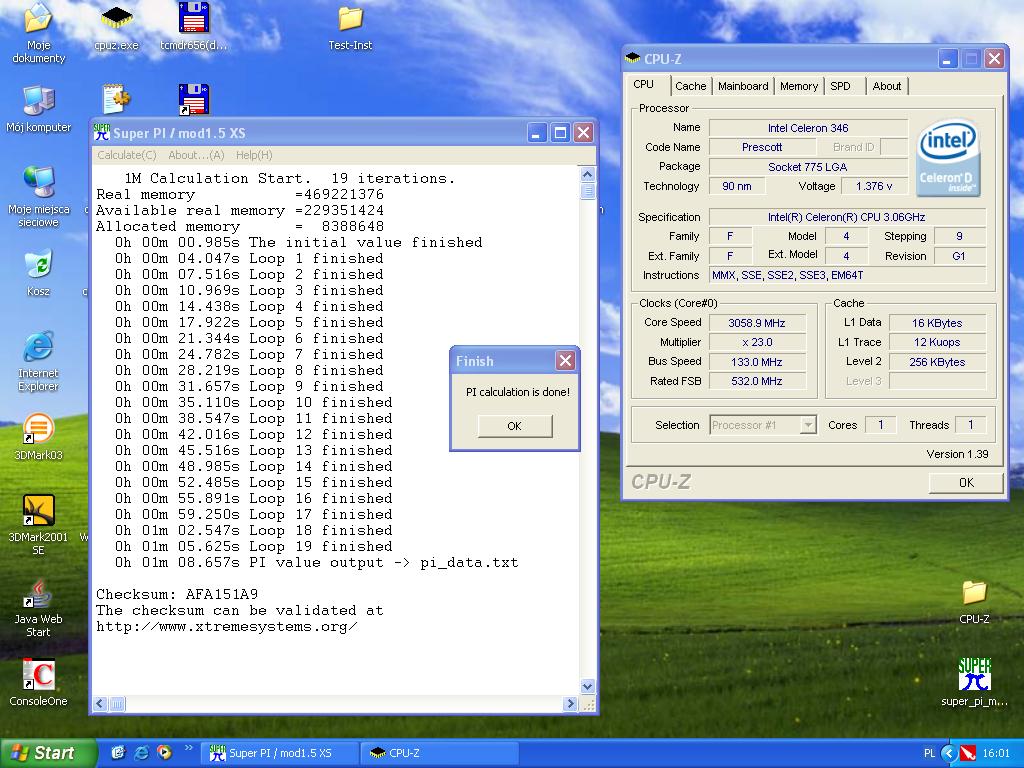Screen dimensions: 1024x768
Task: Click red antivirus tray icon
Action: point(968,753)
